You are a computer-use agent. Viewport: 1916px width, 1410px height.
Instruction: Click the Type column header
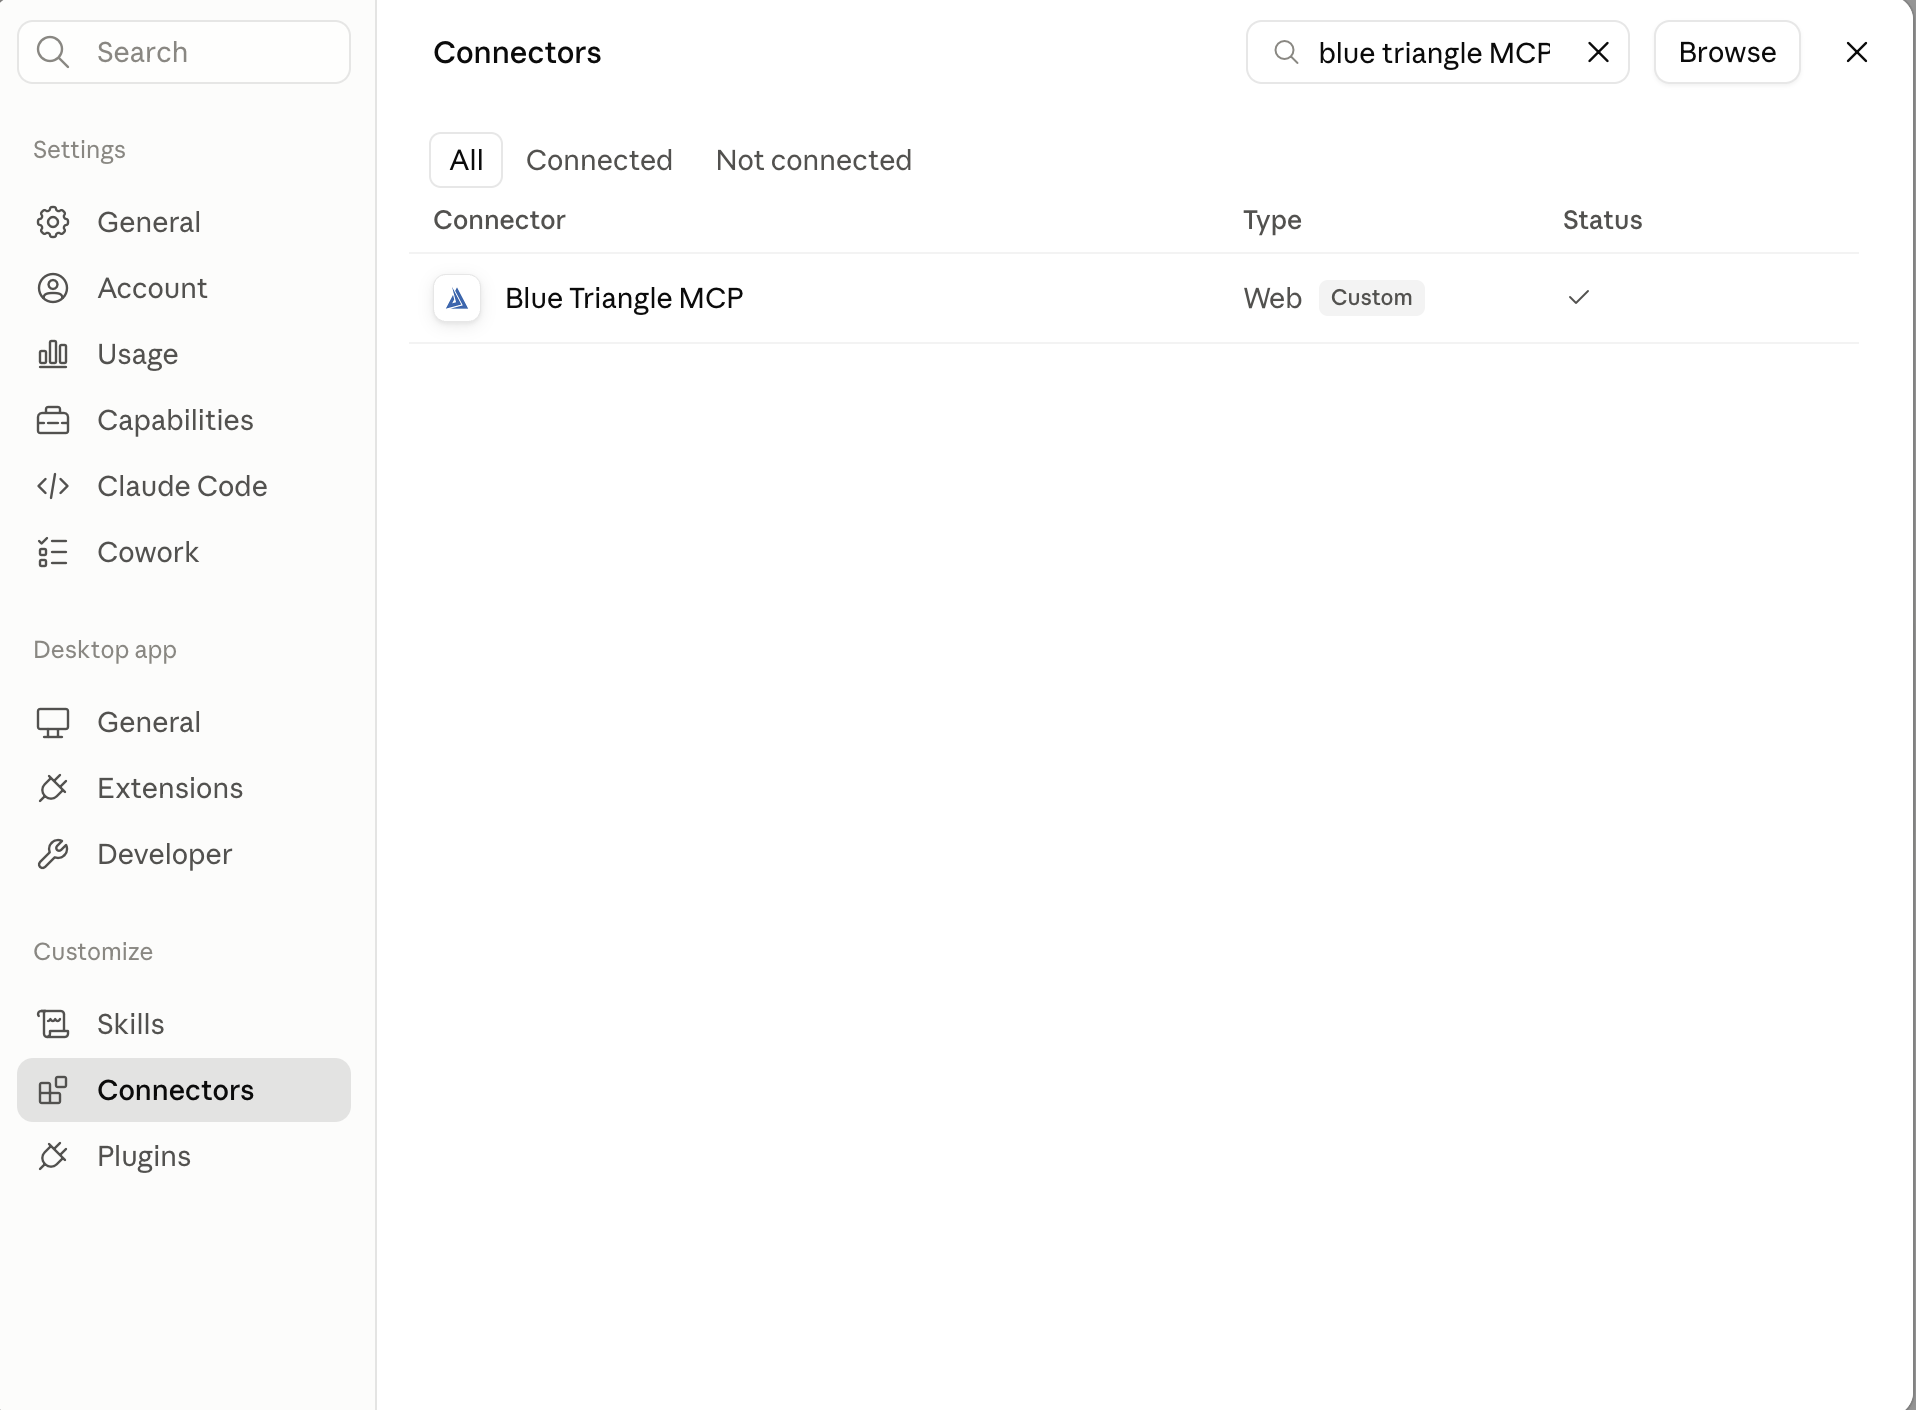[x=1272, y=220]
